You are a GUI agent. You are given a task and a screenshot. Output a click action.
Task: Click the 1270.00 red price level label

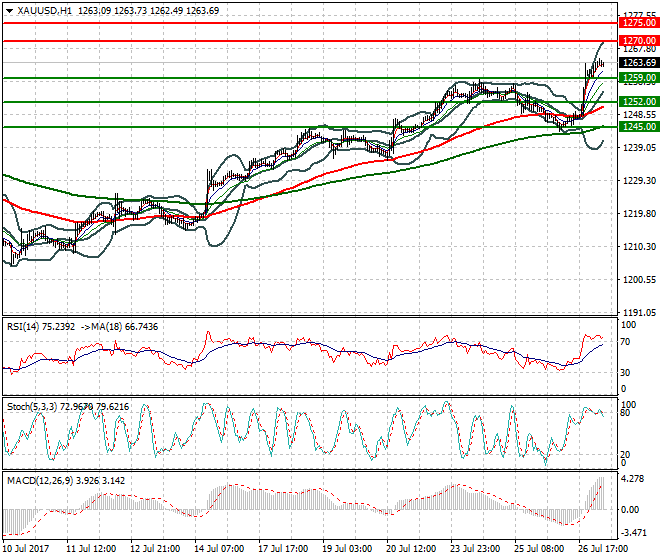[x=639, y=41]
